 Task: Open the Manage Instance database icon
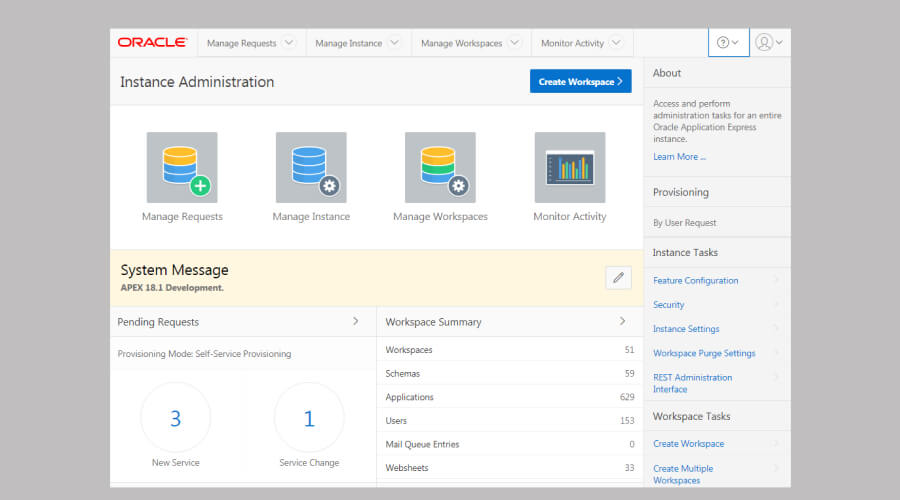click(x=311, y=167)
